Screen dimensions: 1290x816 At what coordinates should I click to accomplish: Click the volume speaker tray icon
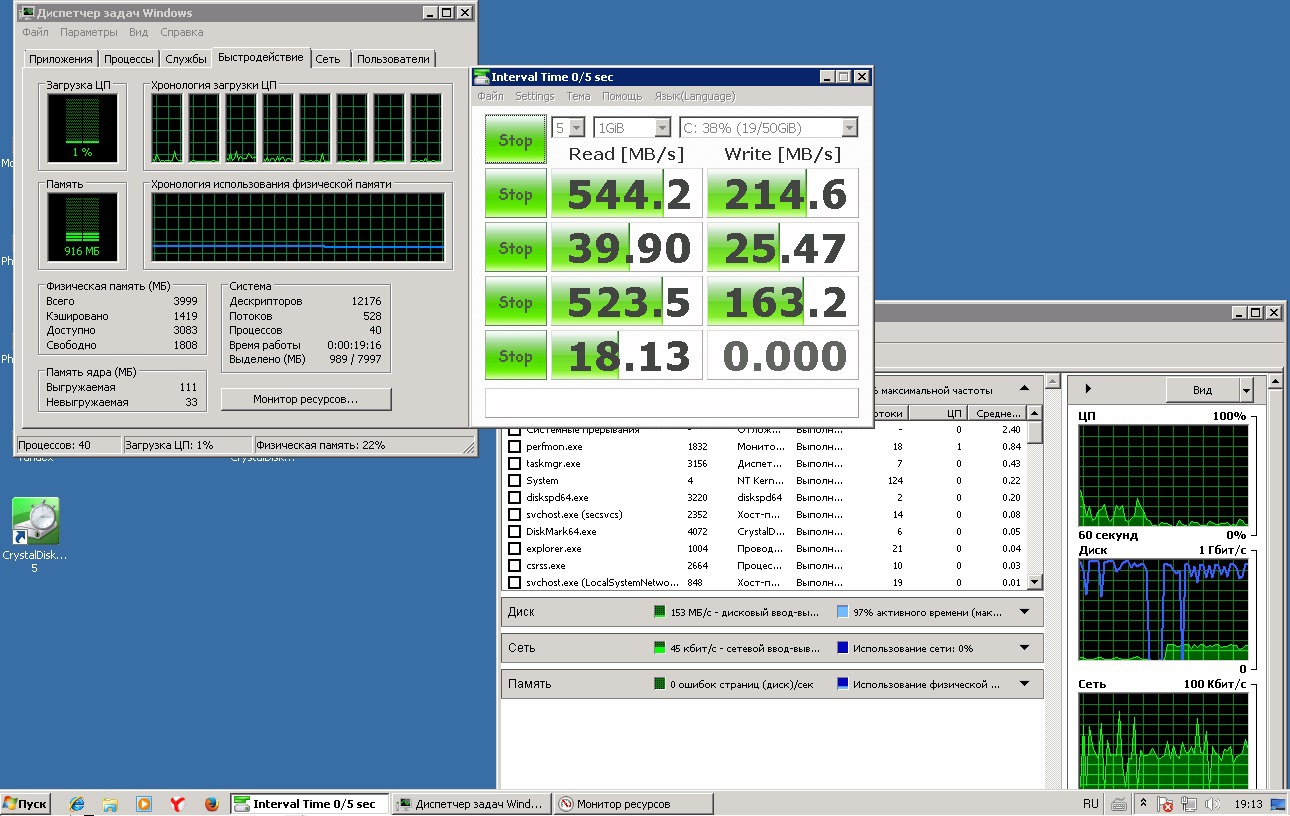click(x=1213, y=804)
